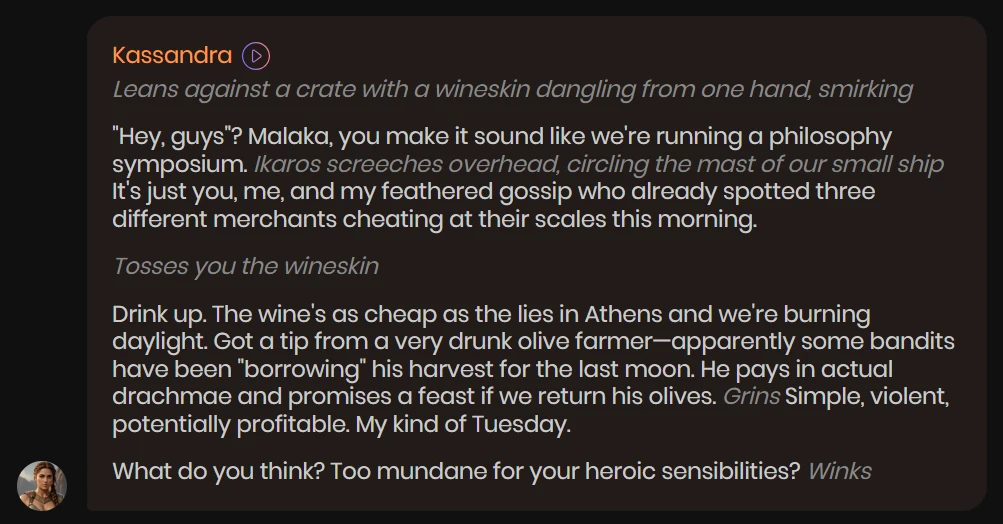Click the 'Ikaros screeches overhead' narration
Image resolution: width=1003 pixels, height=524 pixels.
[599, 164]
